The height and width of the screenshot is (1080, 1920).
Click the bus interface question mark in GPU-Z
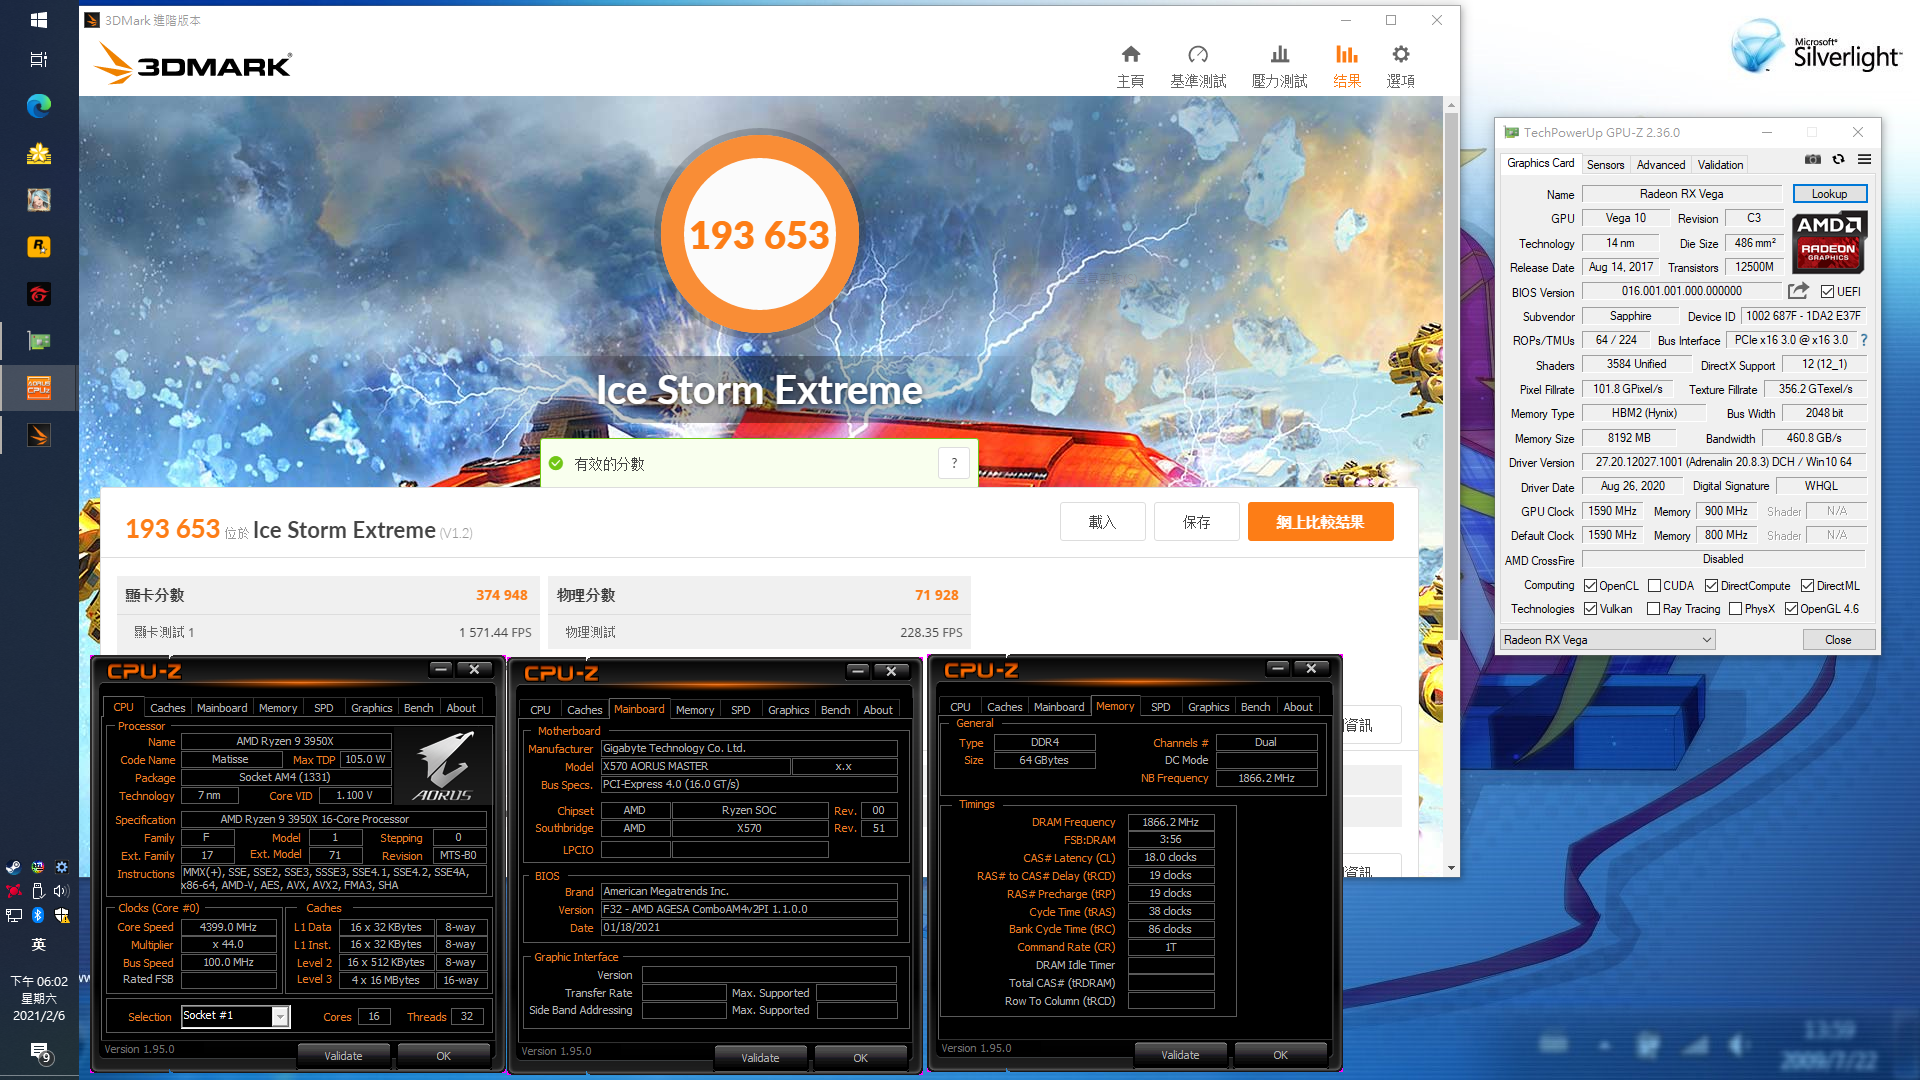tap(1863, 340)
